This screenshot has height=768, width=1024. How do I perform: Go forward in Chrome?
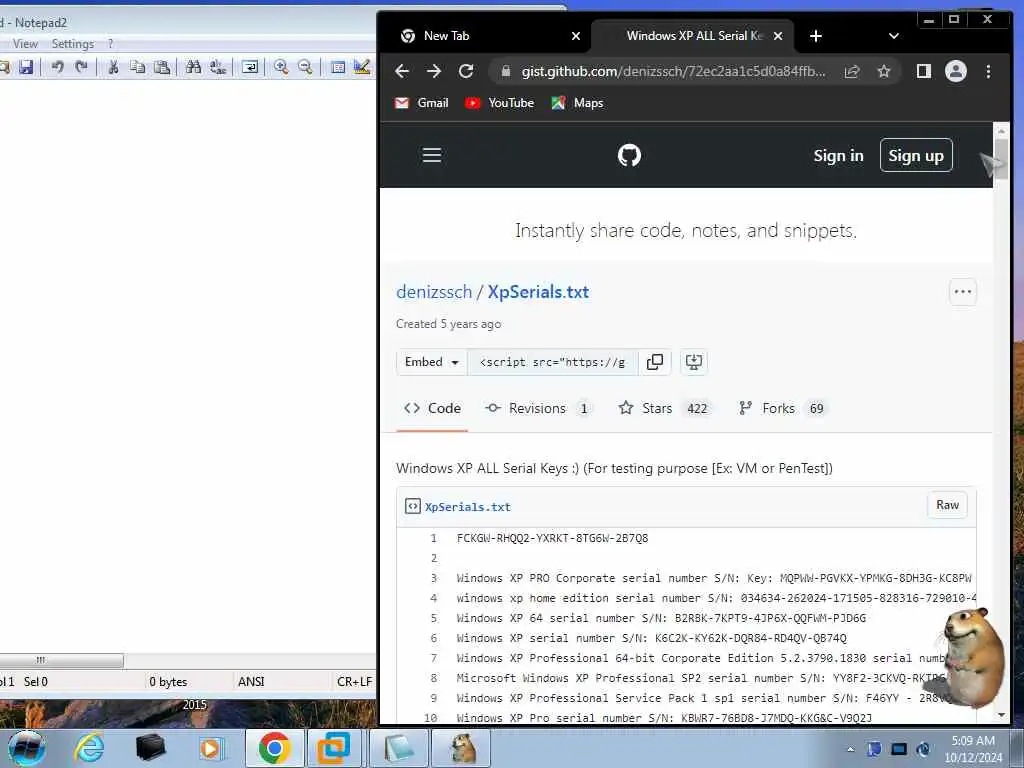coord(434,71)
